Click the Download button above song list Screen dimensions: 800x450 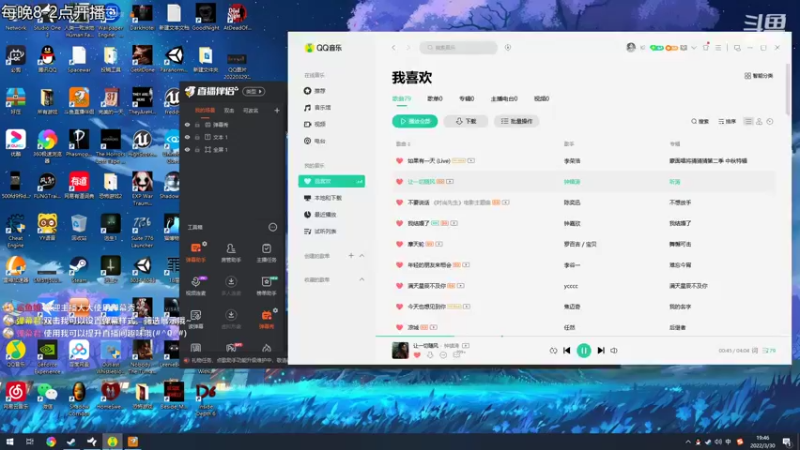pyautogui.click(x=465, y=121)
